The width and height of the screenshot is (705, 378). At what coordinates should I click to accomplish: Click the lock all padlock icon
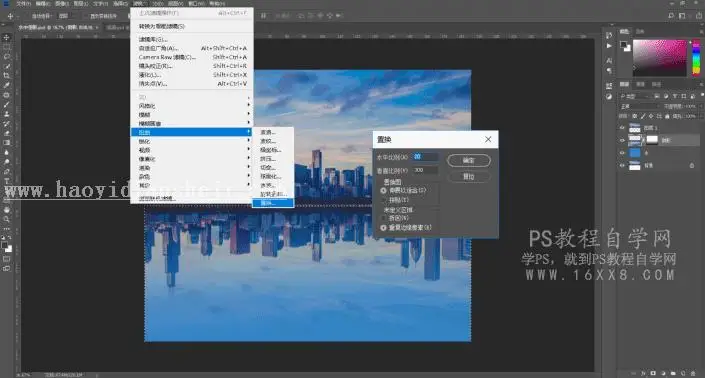[667, 116]
